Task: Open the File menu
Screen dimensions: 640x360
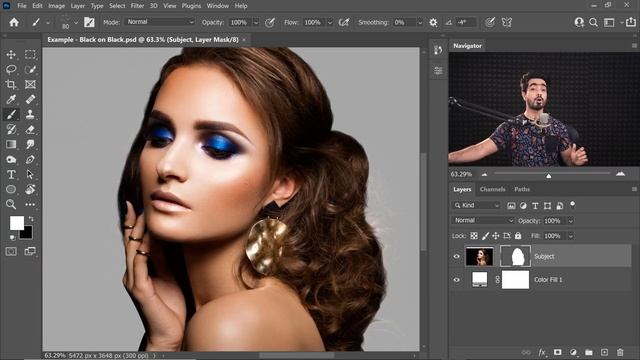Action: [22, 6]
